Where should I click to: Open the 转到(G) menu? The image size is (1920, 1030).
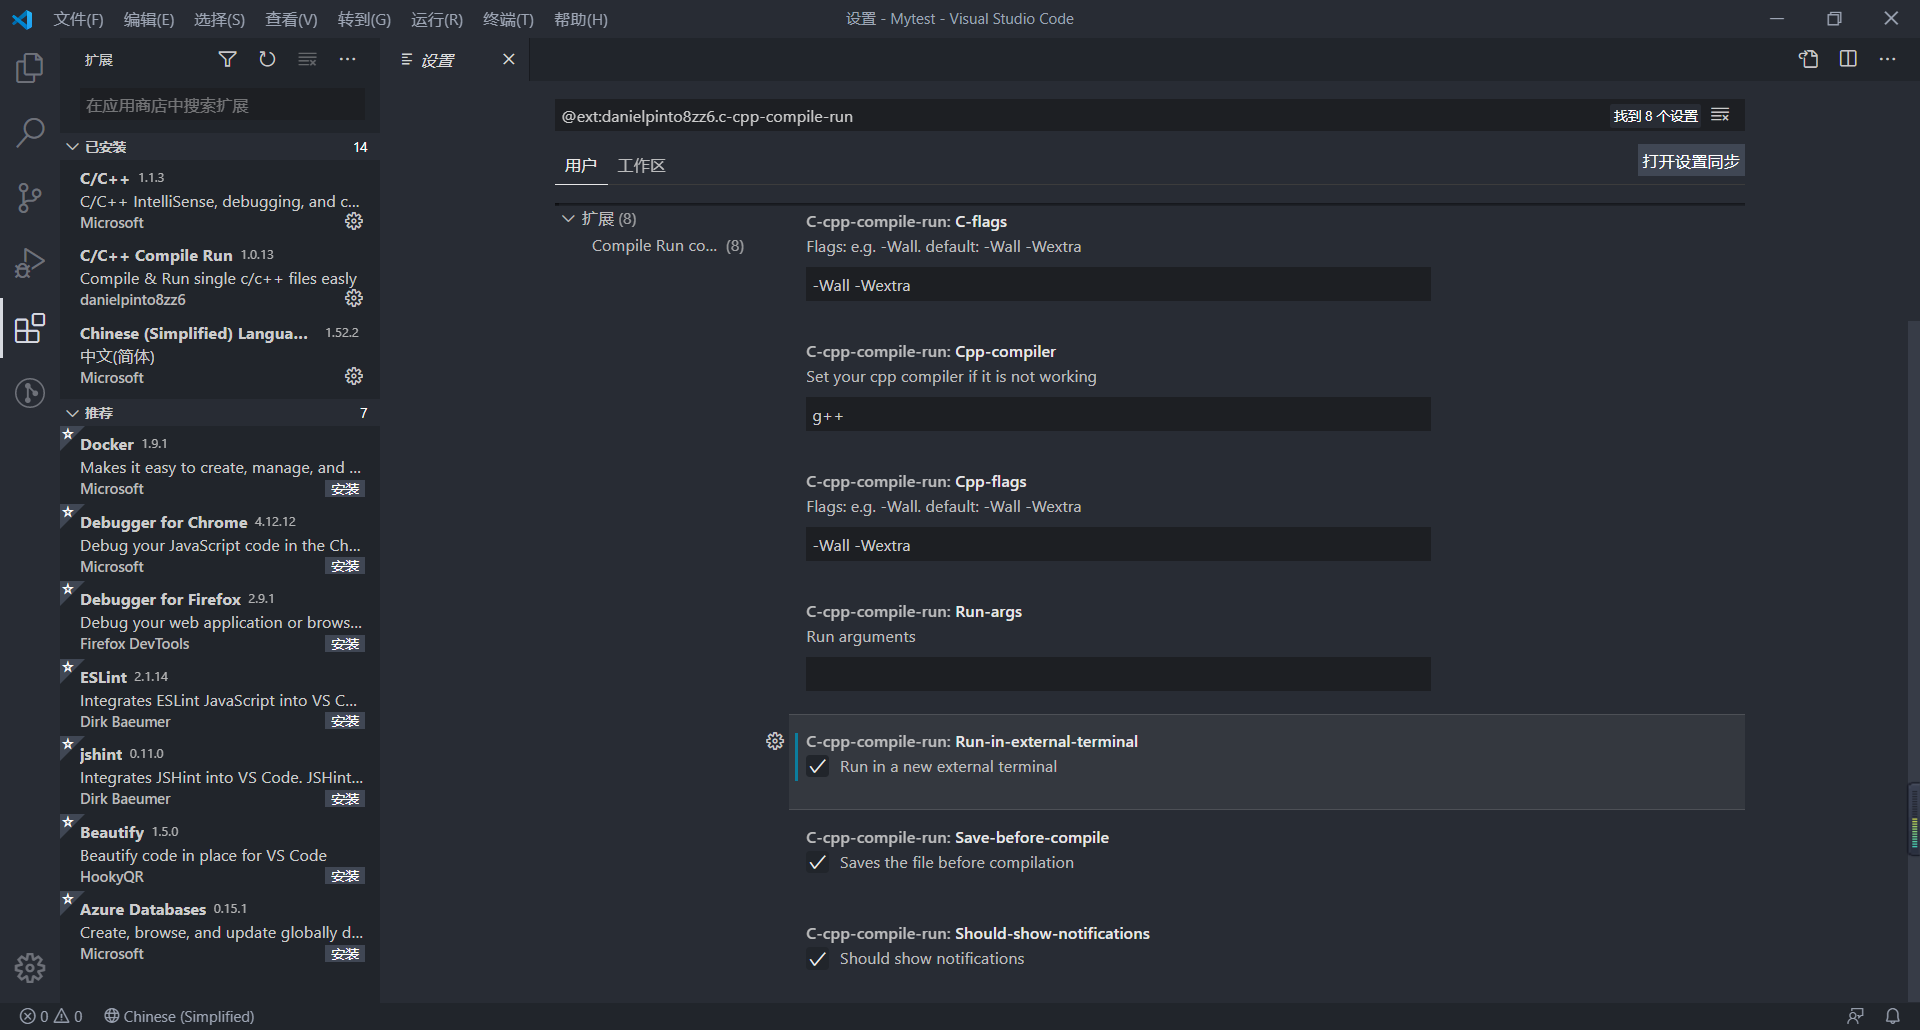click(x=364, y=19)
